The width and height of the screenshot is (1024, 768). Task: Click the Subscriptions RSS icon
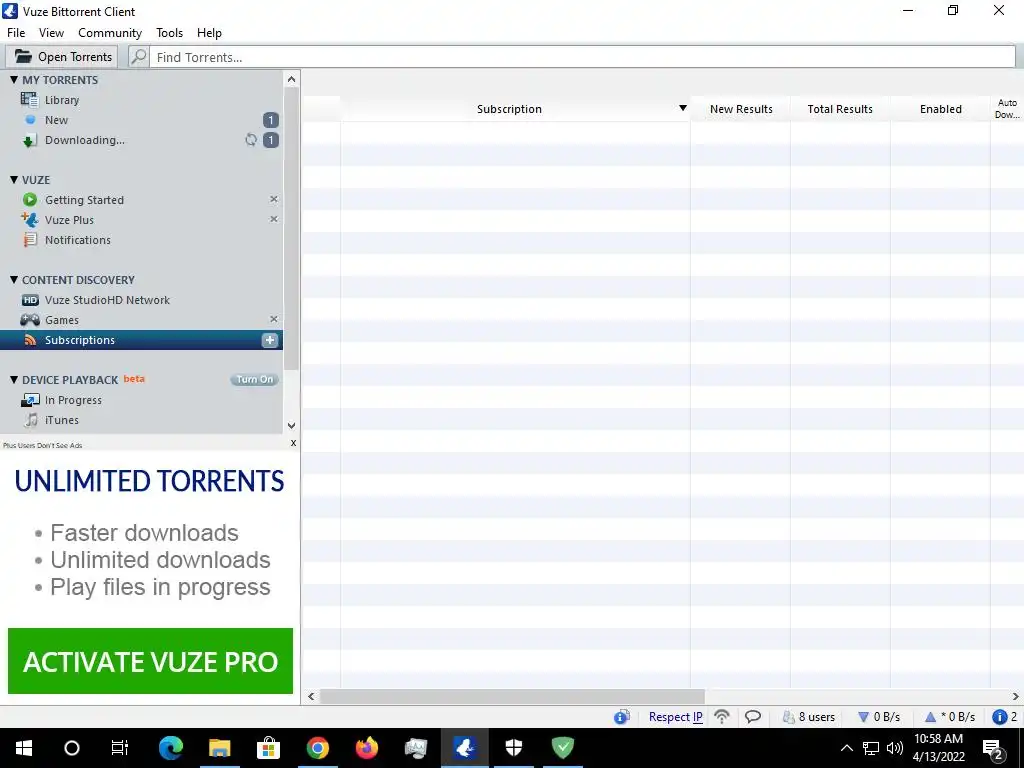[x=30, y=340]
